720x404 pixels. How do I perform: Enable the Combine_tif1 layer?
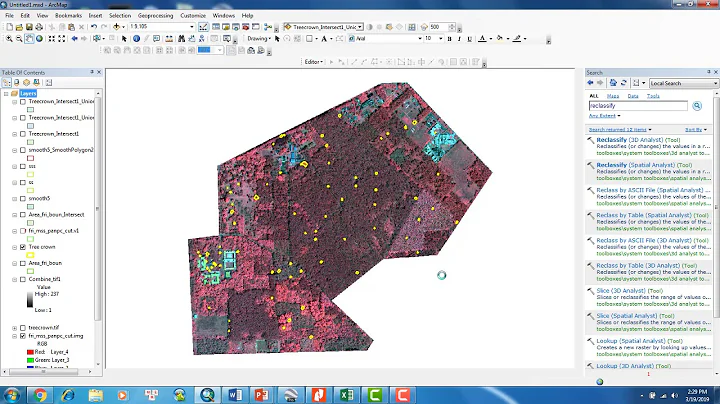(23, 279)
